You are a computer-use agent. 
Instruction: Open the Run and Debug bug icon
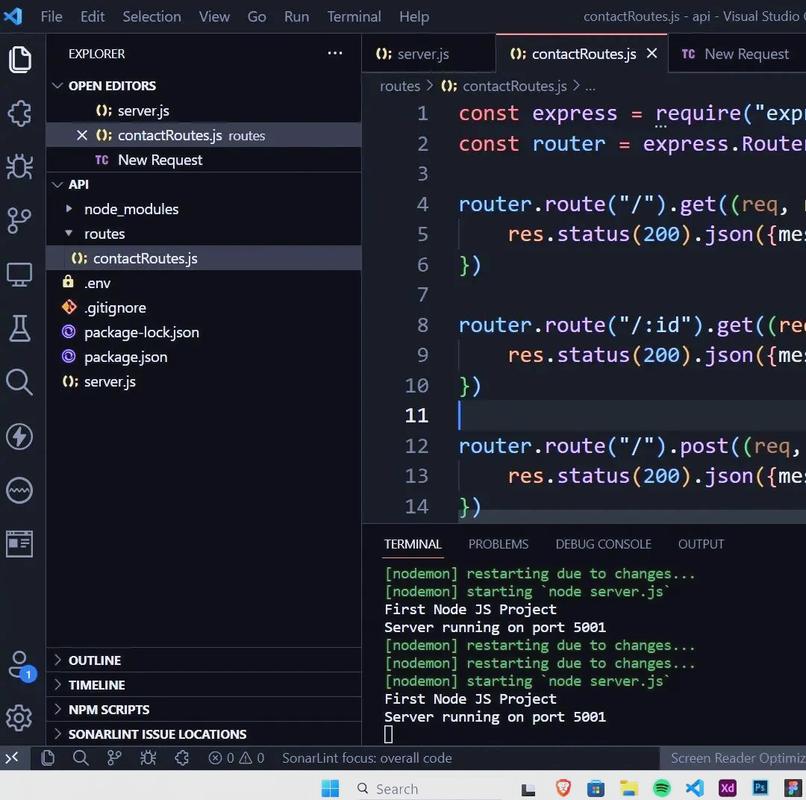coord(21,166)
